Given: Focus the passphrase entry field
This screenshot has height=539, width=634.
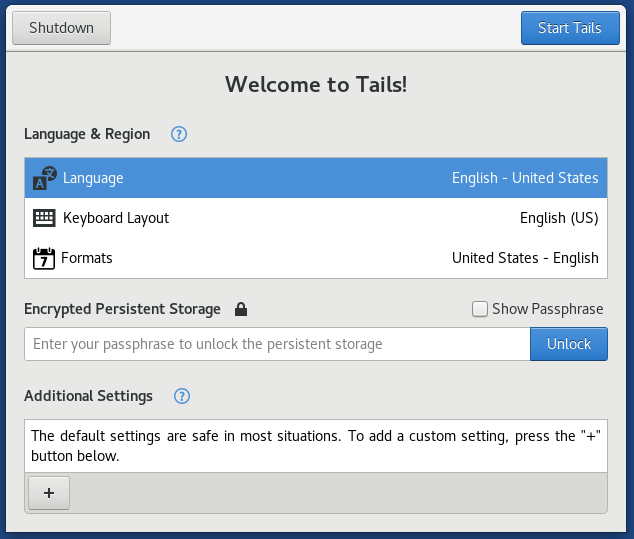Looking at the screenshot, I should coord(277,344).
